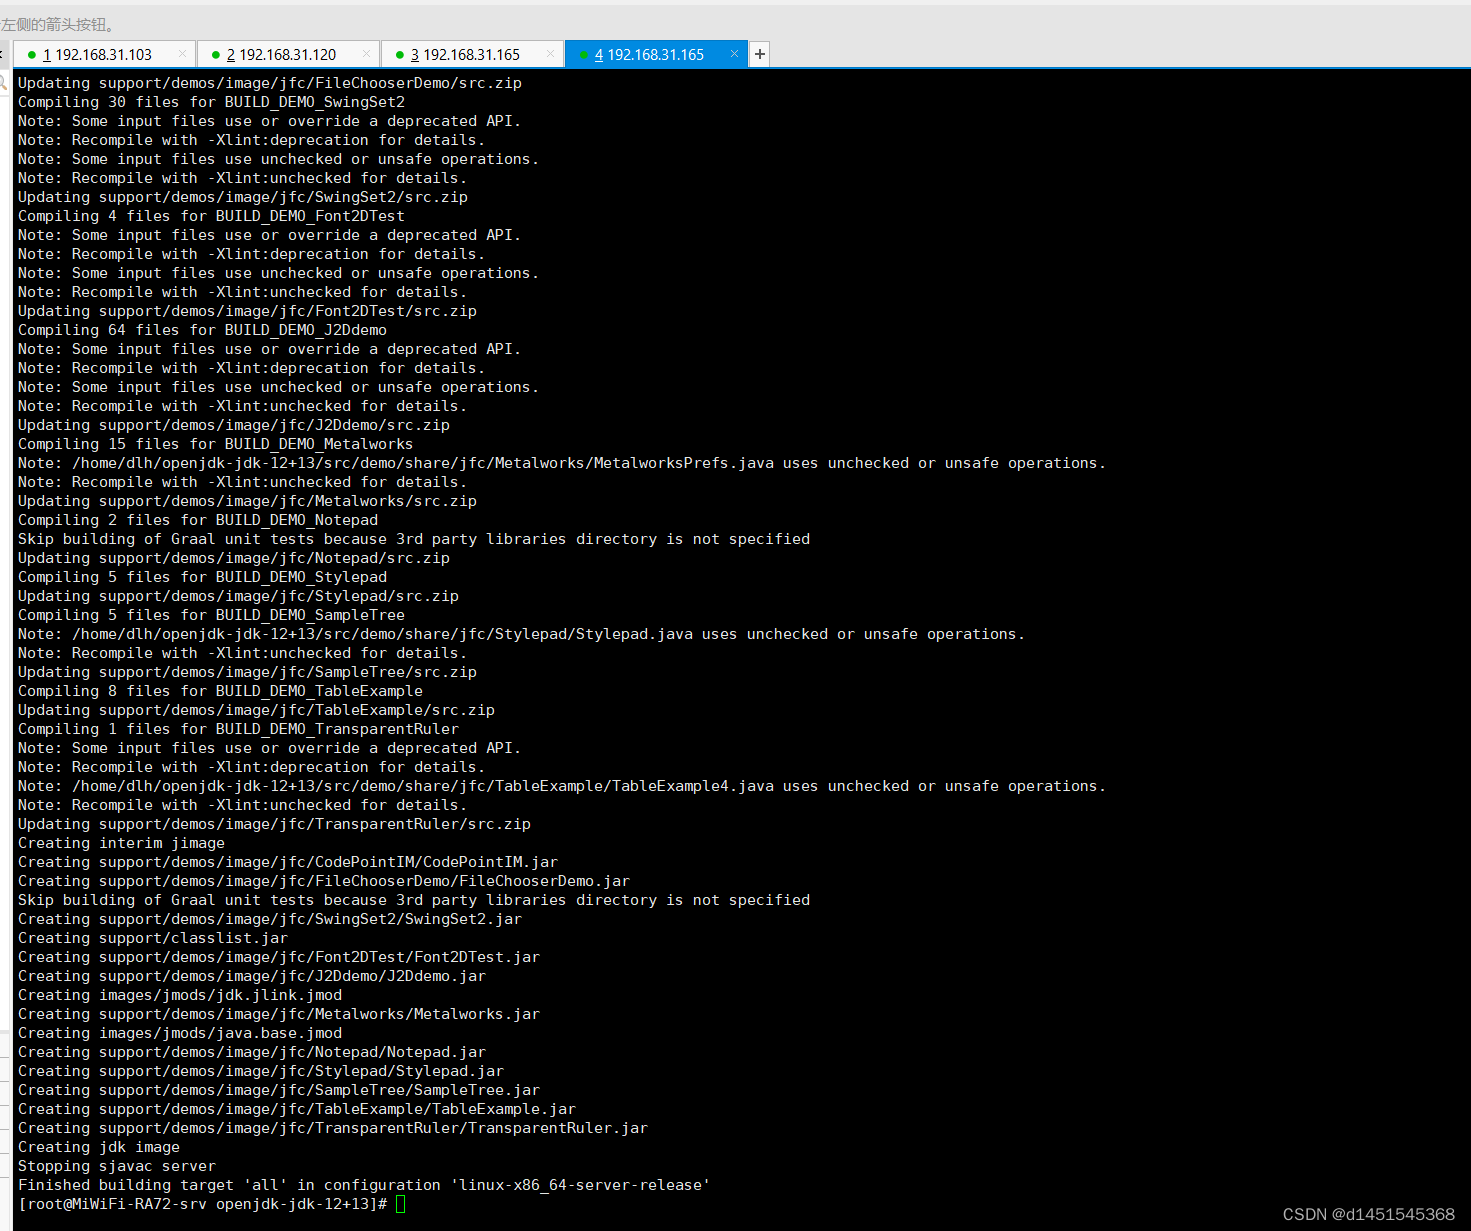Screen dimensions: 1471x1231
Task: Open a new session tab with plus button
Action: click(x=760, y=54)
